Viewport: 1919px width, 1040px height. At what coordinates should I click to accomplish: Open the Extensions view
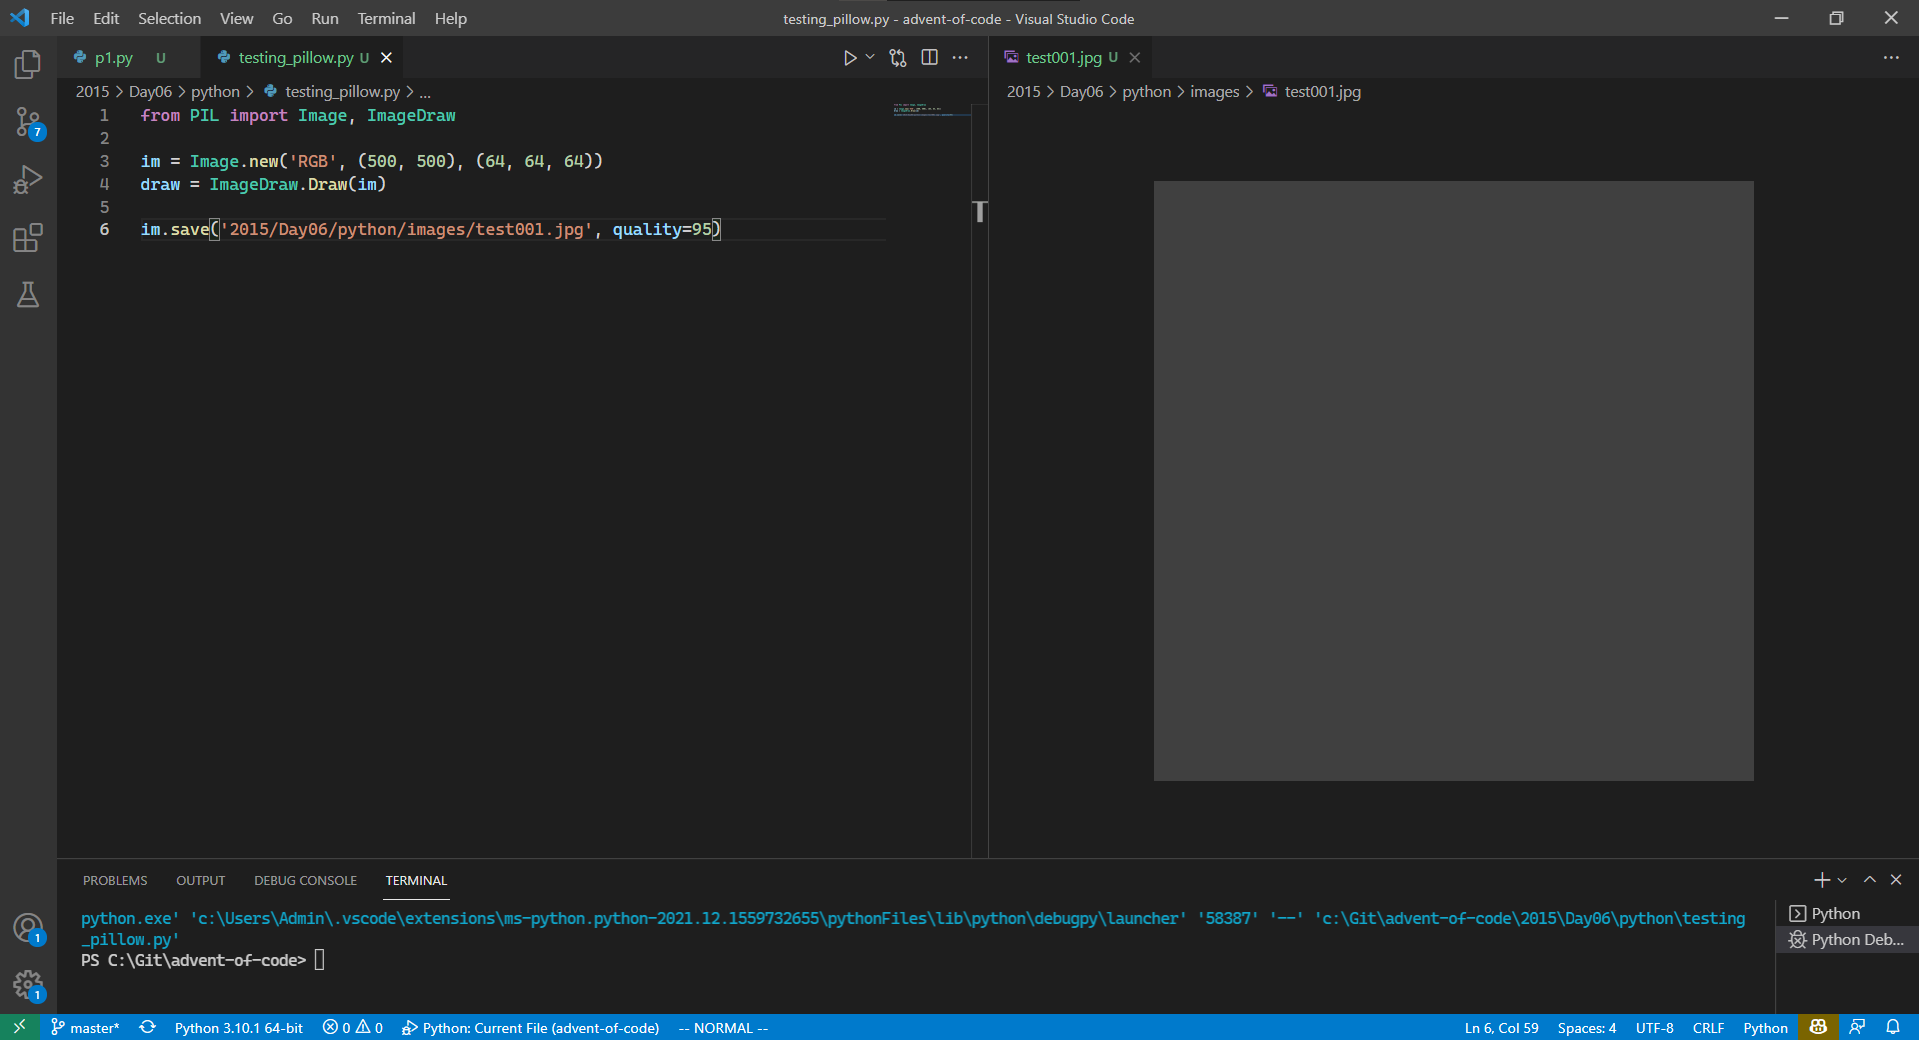pyautogui.click(x=28, y=238)
